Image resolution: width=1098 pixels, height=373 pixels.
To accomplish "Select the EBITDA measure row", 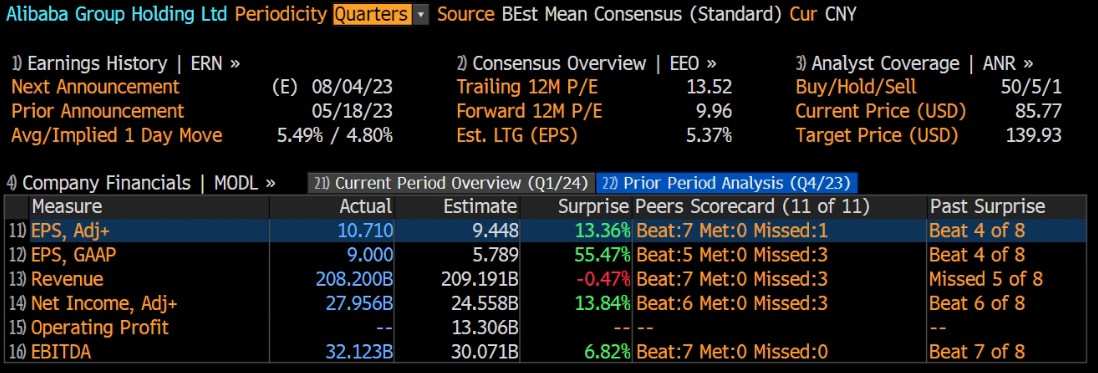I will pos(549,352).
